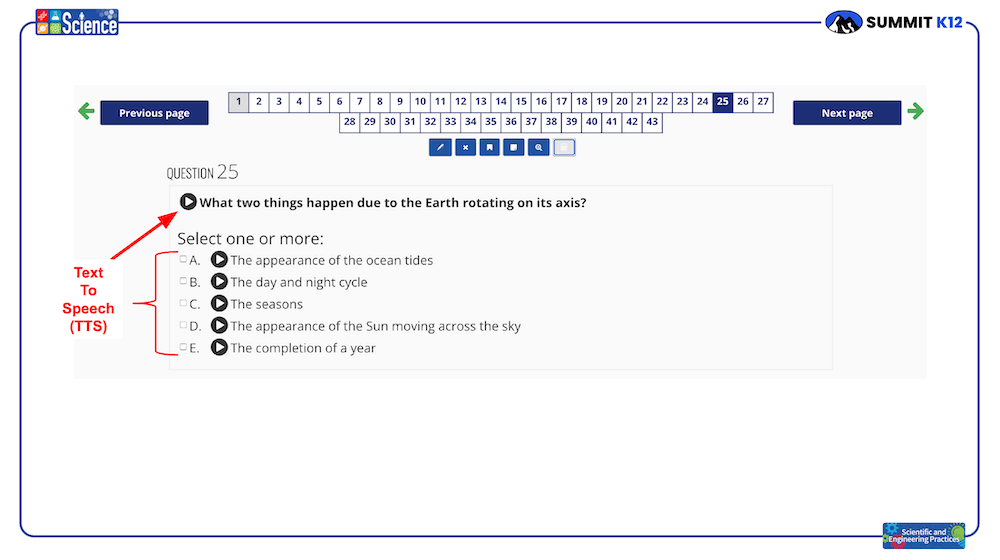Play audio for 'The seasons' answer
This screenshot has width=1000, height=560.
tap(219, 304)
